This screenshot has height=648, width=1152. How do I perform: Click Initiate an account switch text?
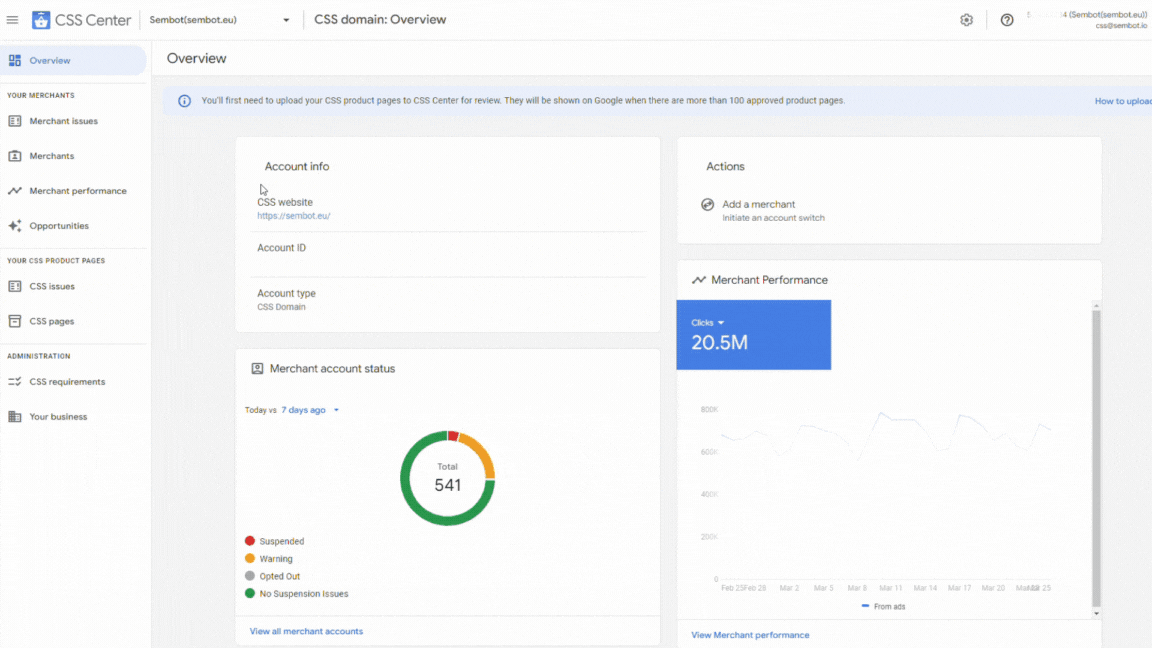coord(773,218)
